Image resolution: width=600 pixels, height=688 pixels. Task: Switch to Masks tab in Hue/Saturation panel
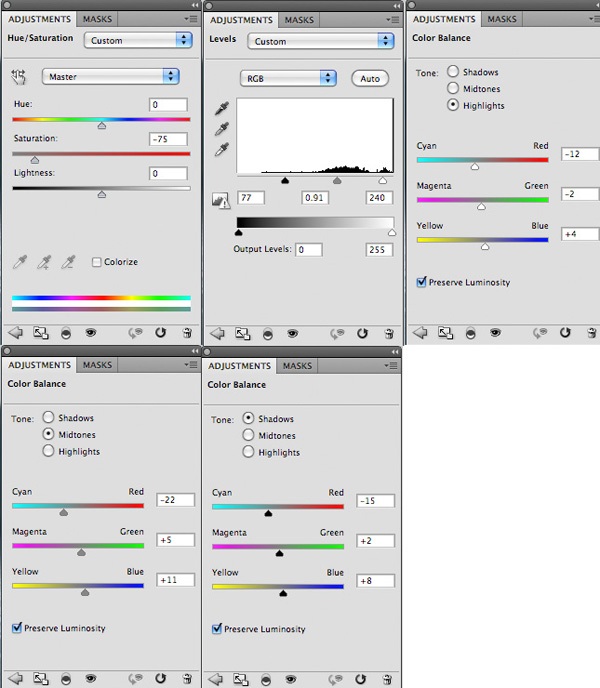coord(97,19)
